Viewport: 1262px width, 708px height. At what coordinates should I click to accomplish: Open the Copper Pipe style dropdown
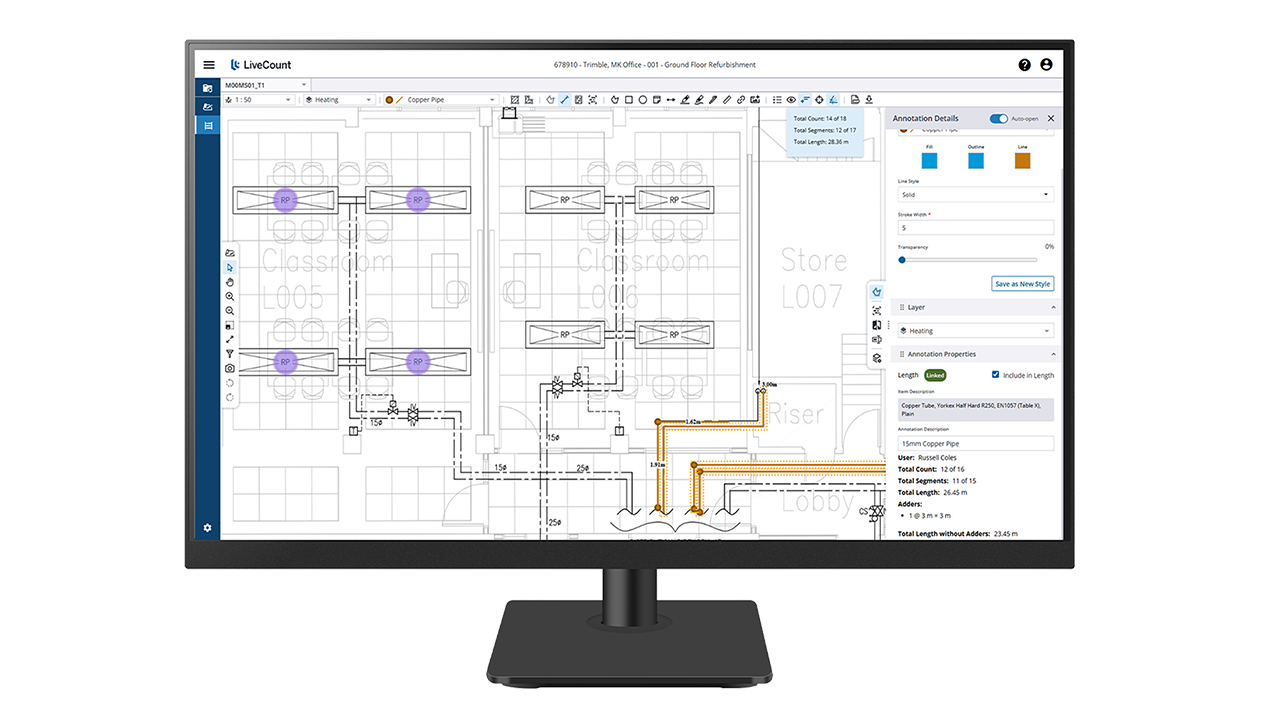pos(440,100)
